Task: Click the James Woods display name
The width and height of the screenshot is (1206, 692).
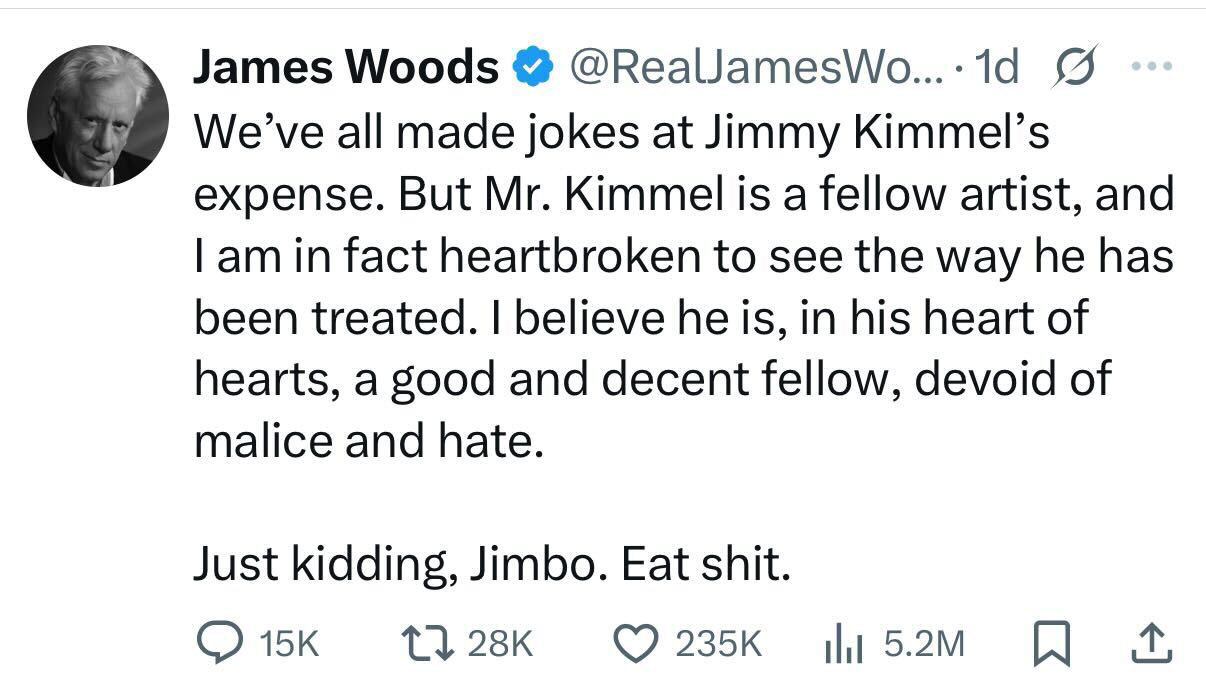Action: tap(345, 66)
